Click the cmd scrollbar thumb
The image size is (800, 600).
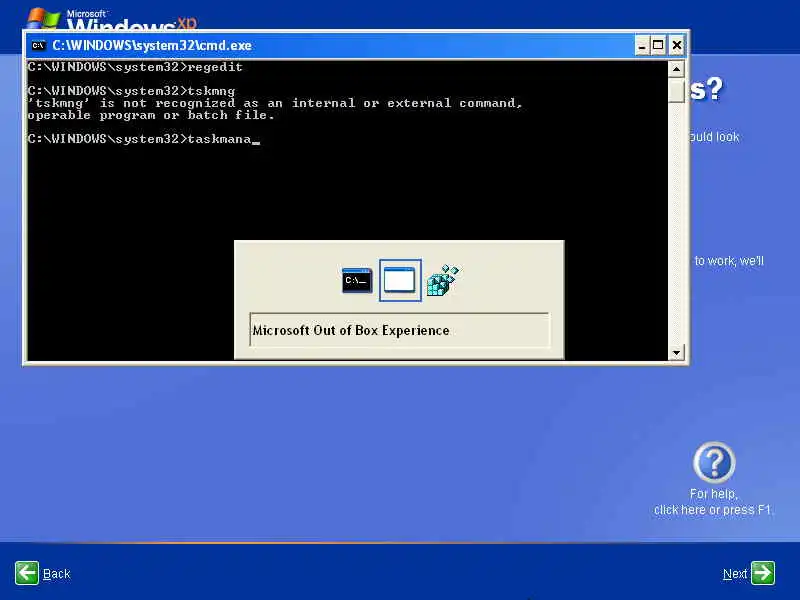[676, 90]
